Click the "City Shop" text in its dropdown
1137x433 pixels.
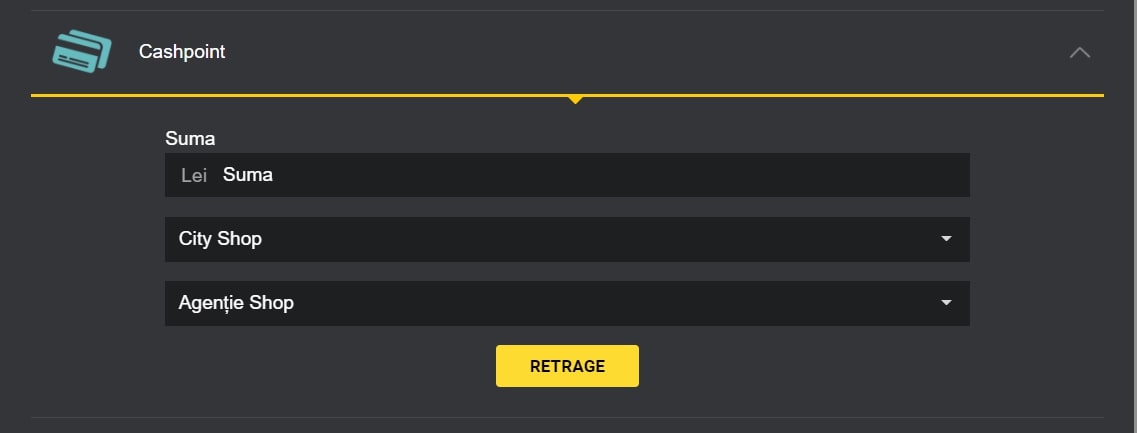[220, 239]
